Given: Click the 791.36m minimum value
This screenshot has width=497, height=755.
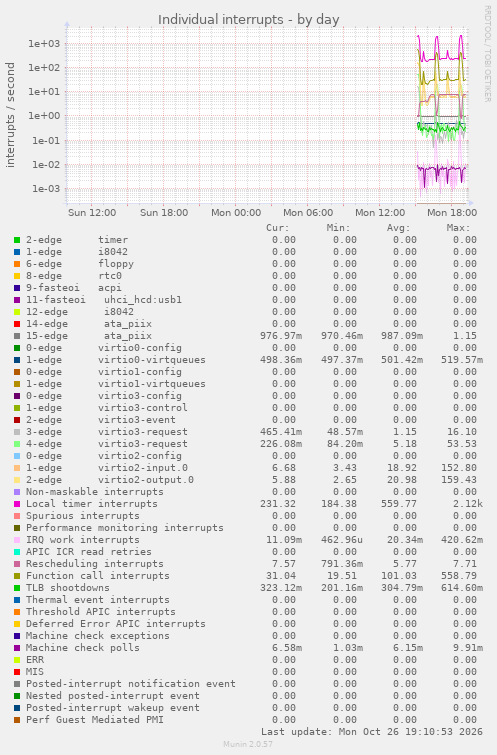Looking at the screenshot, I should [341, 564].
